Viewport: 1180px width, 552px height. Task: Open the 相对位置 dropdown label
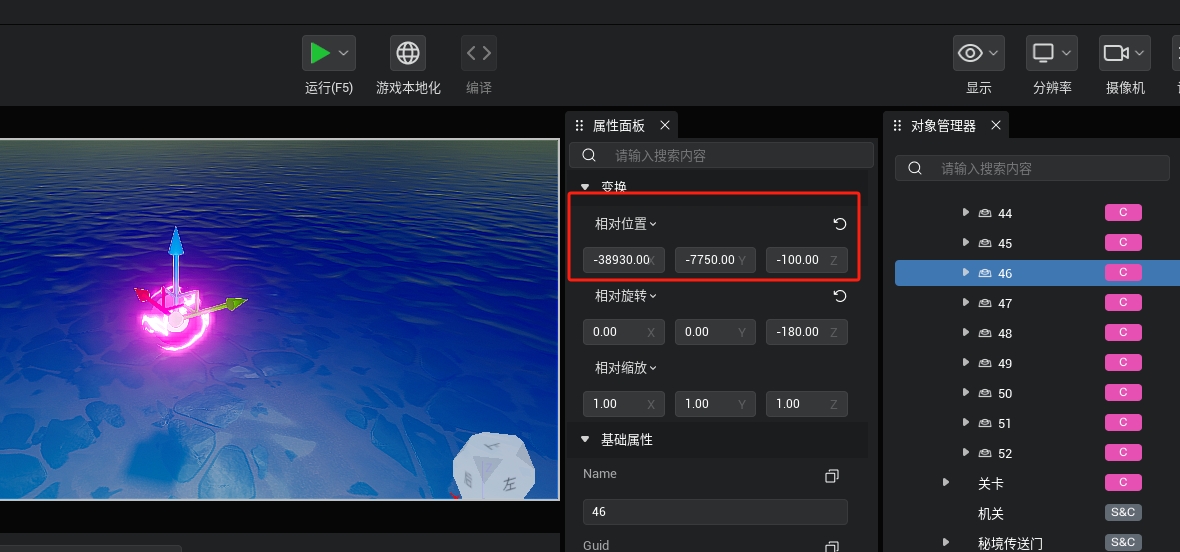(x=625, y=224)
